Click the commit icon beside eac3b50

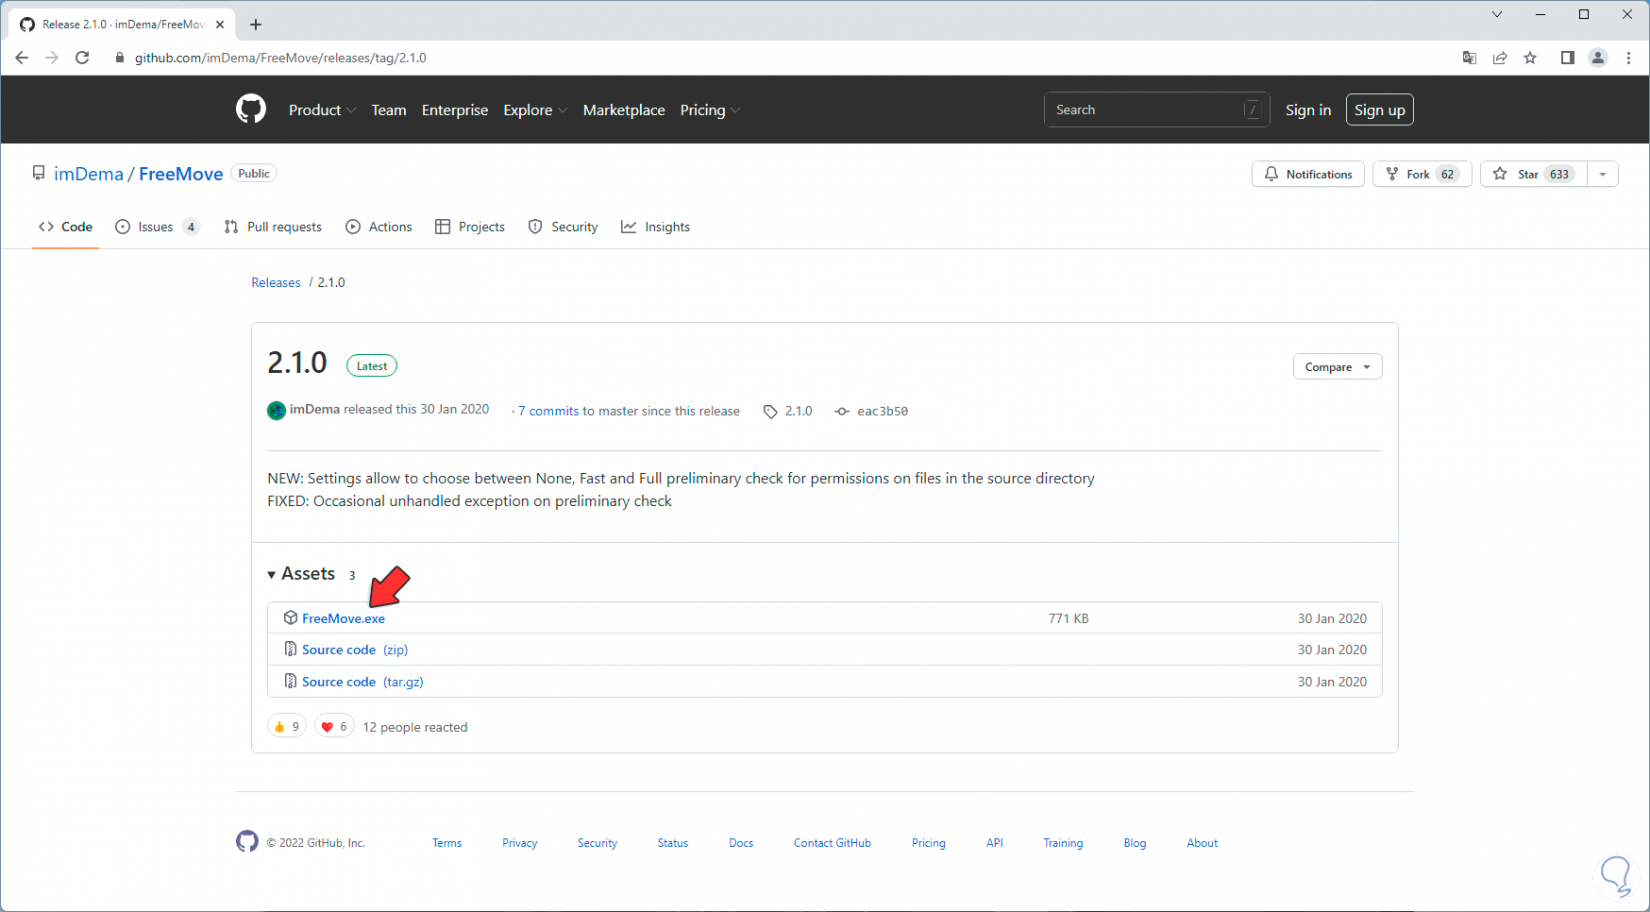[x=842, y=411]
